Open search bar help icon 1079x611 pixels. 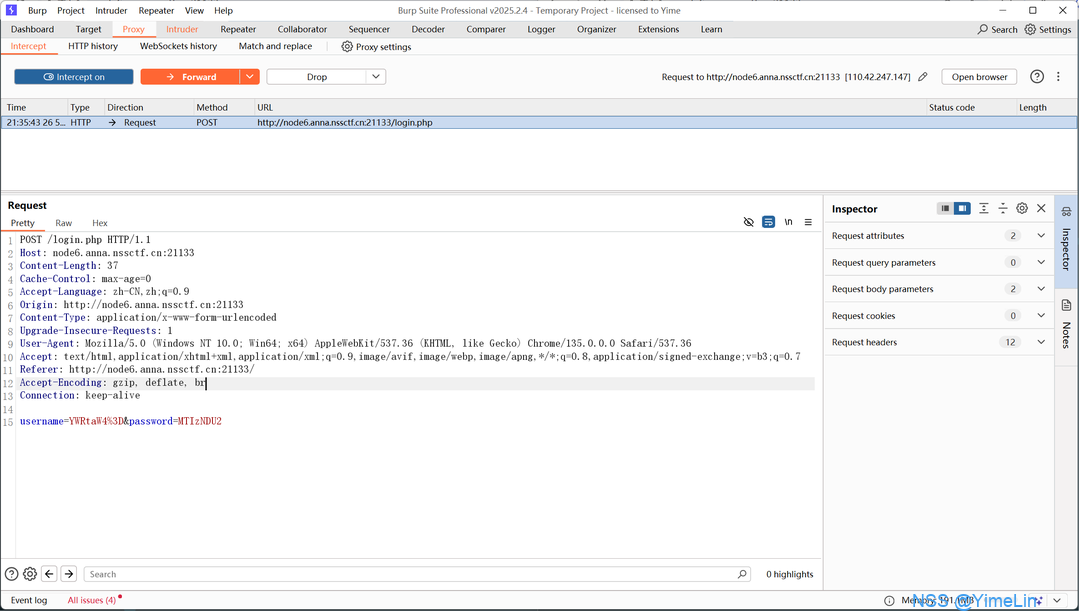[x=11, y=574]
